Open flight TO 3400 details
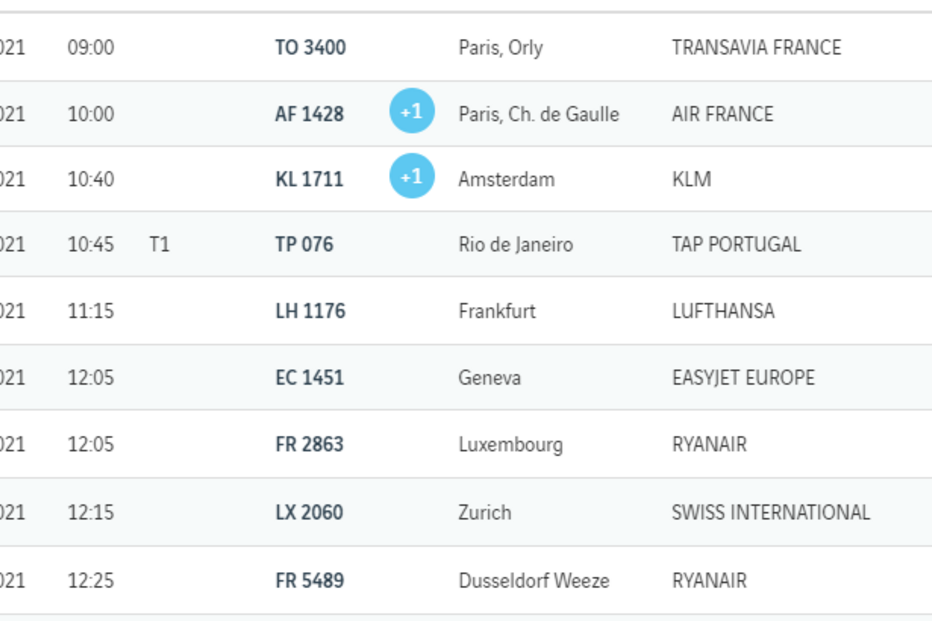The height and width of the screenshot is (621, 932). coord(310,47)
